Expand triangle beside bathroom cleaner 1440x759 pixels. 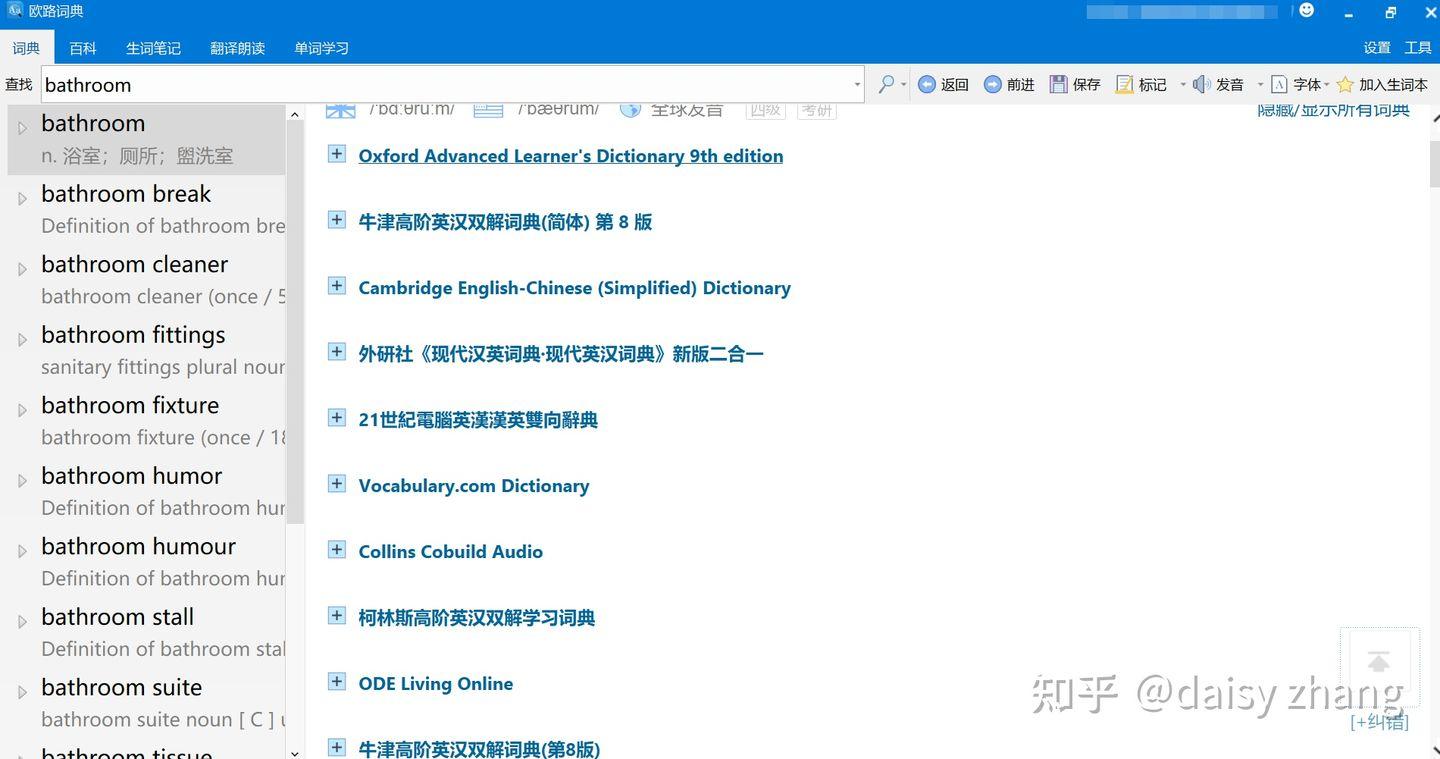(22, 269)
